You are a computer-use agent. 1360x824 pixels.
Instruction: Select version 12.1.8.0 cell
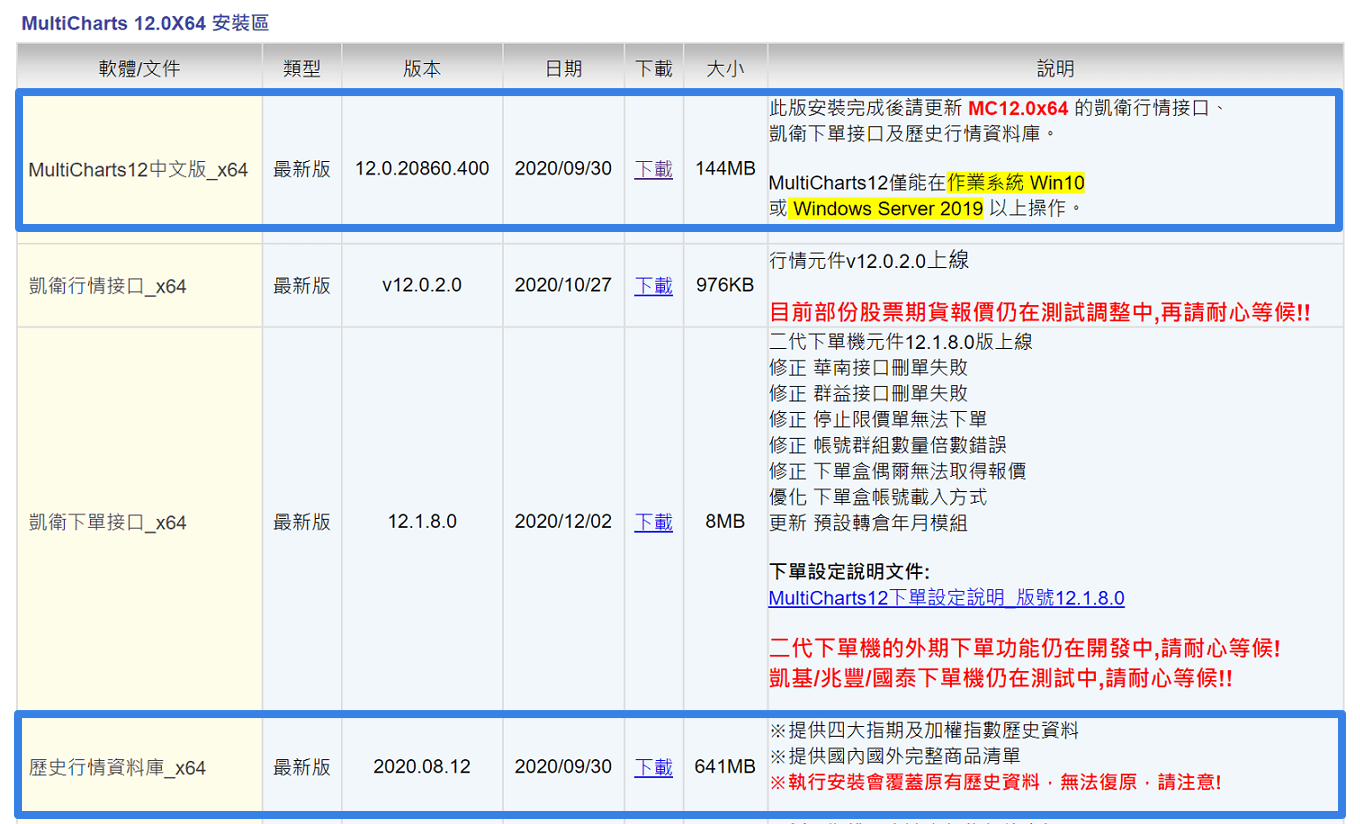pos(422,521)
